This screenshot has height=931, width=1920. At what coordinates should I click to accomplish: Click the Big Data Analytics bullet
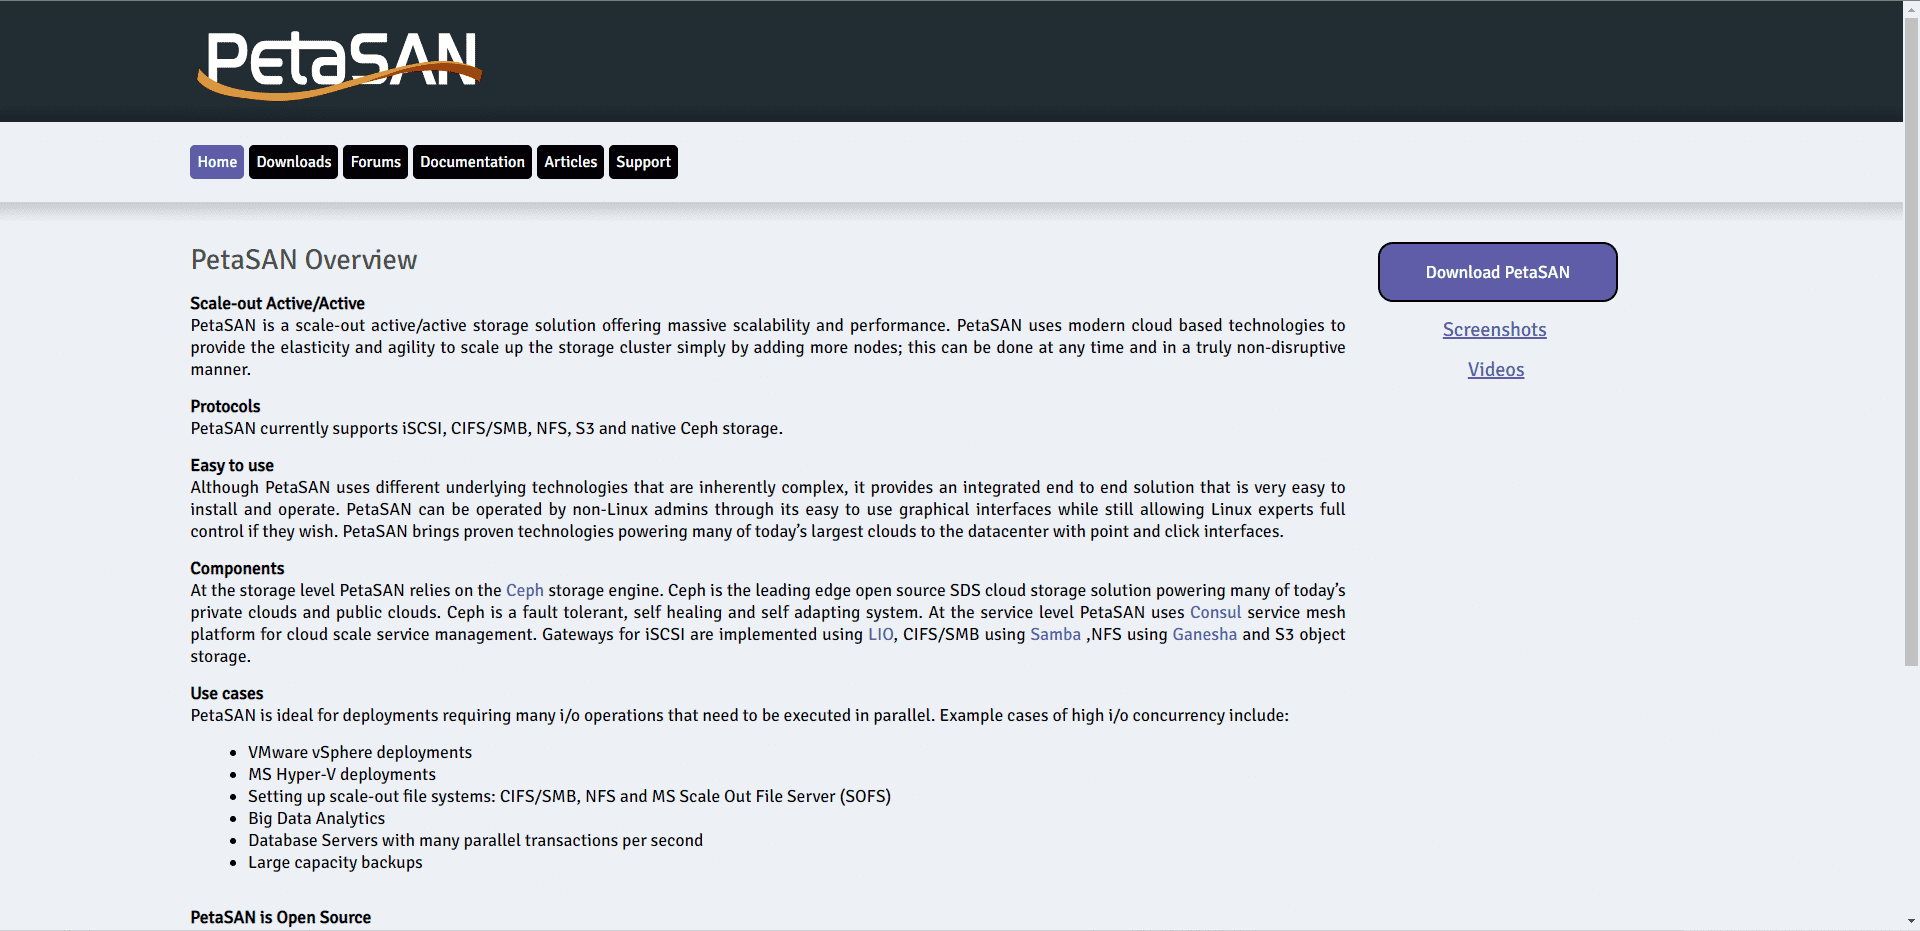click(x=316, y=818)
